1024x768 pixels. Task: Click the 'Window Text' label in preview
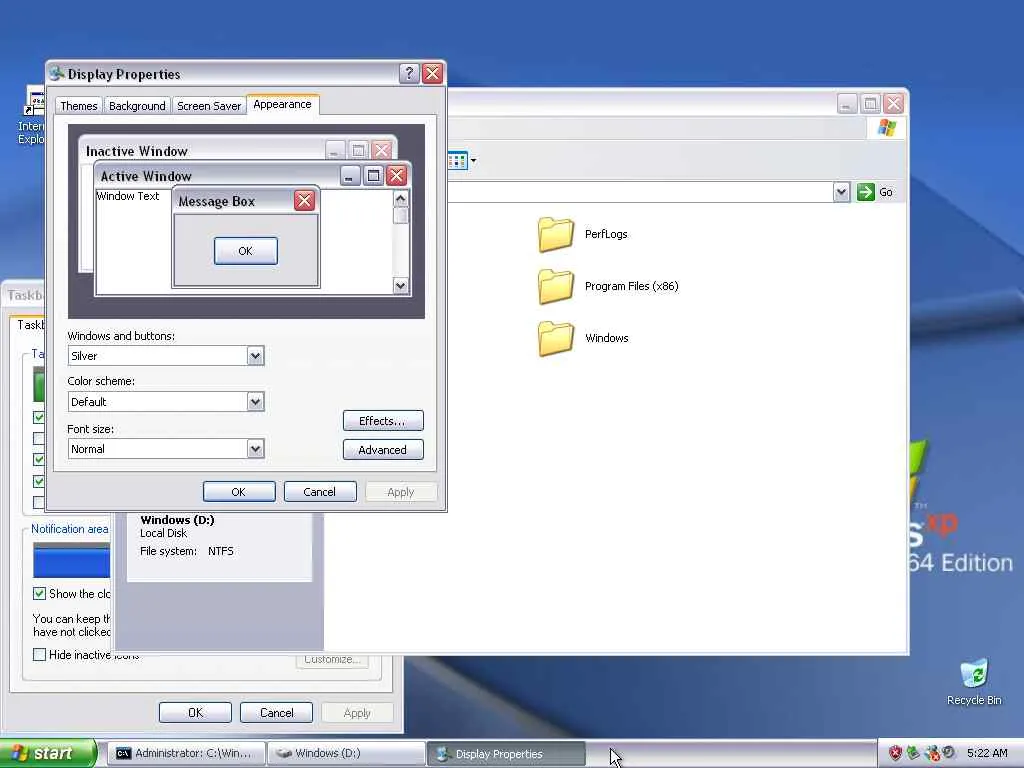pyautogui.click(x=128, y=196)
